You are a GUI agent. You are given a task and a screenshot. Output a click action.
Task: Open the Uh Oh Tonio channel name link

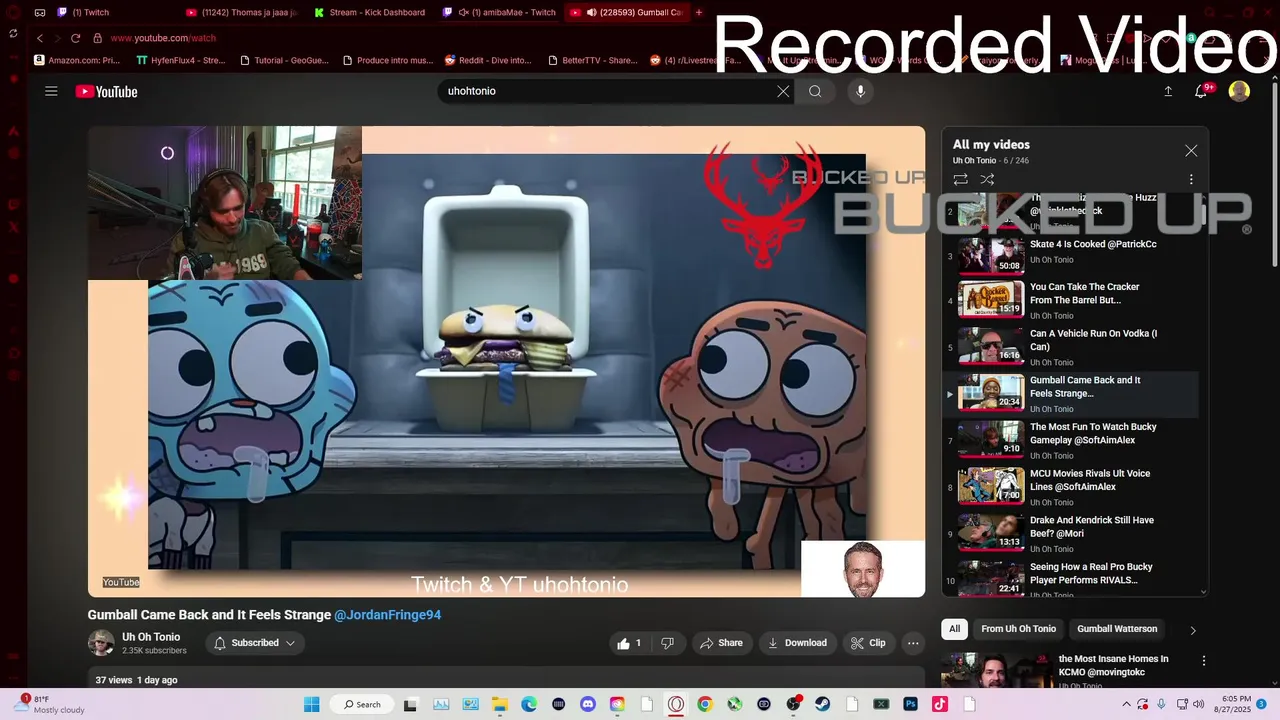[x=151, y=637]
